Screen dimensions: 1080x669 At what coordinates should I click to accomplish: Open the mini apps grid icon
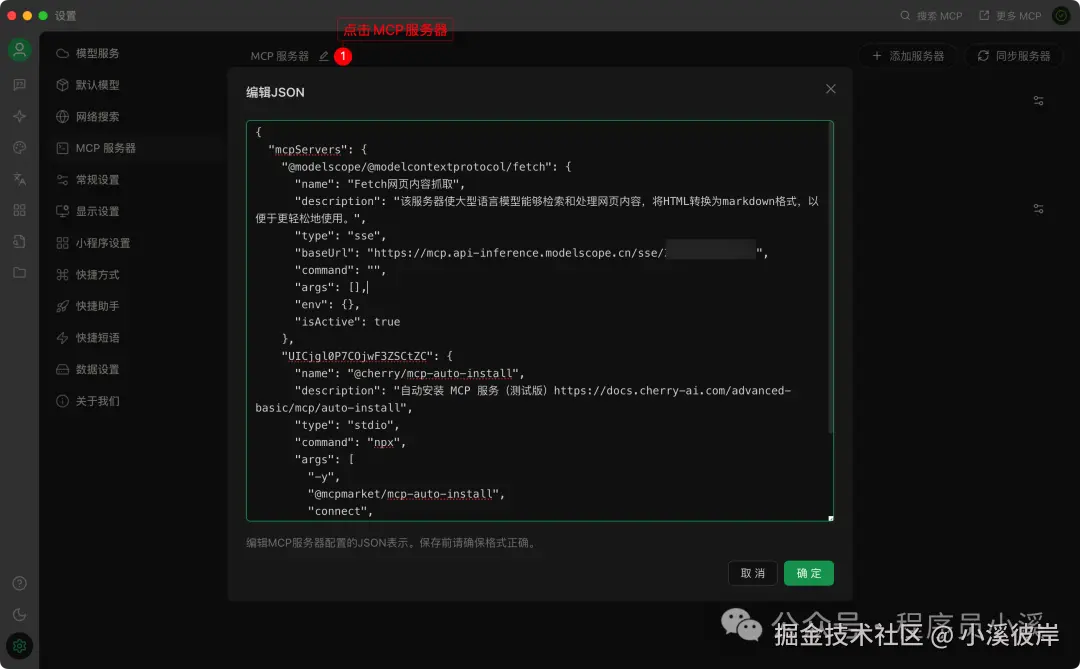[x=19, y=210]
